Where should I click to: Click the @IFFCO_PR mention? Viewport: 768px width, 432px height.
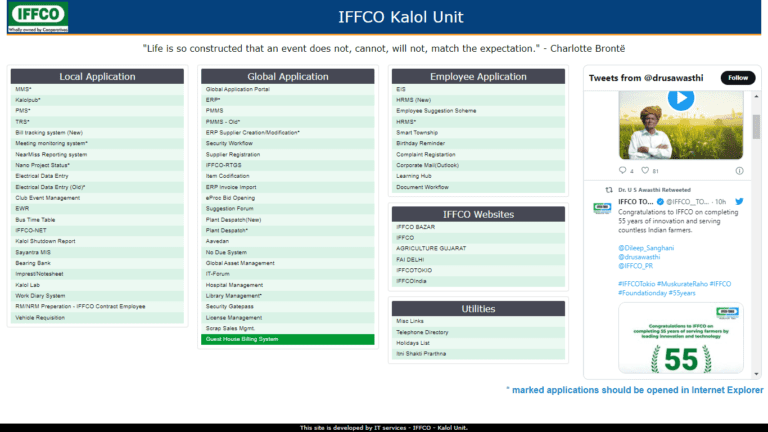635,266
